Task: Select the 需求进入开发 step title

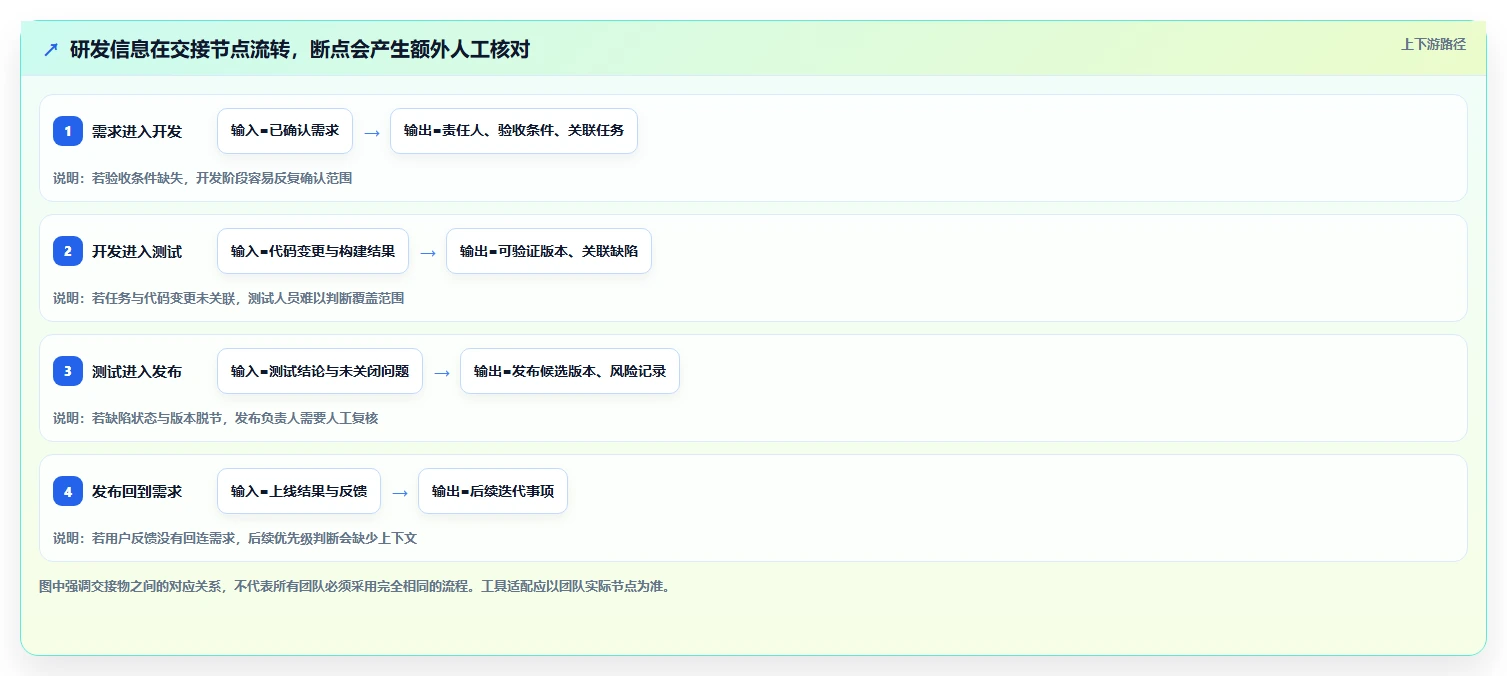Action: tap(137, 131)
